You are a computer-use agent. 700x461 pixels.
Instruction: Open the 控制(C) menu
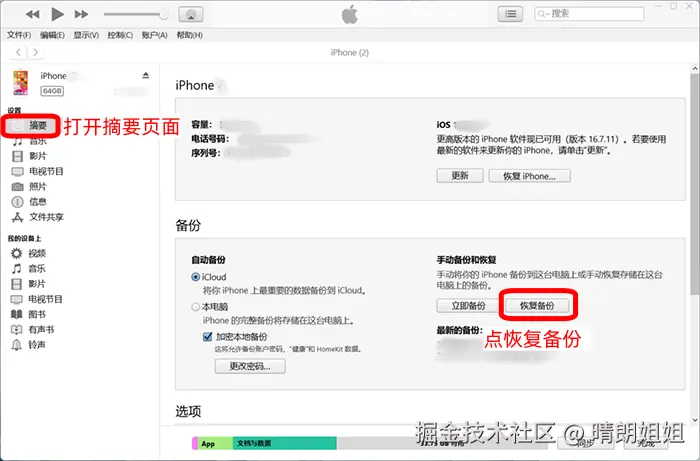pyautogui.click(x=120, y=35)
